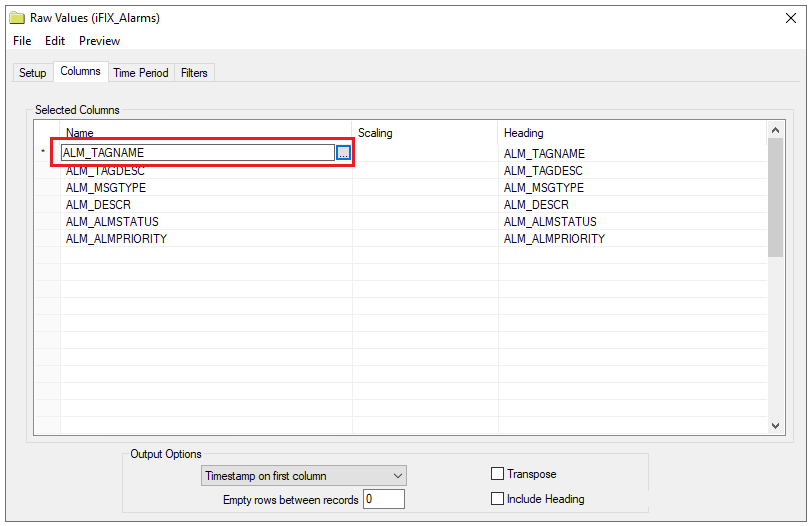Screen dimensions: 809x526
Task: Click the scroll down arrow of columns list
Action: pos(775,426)
